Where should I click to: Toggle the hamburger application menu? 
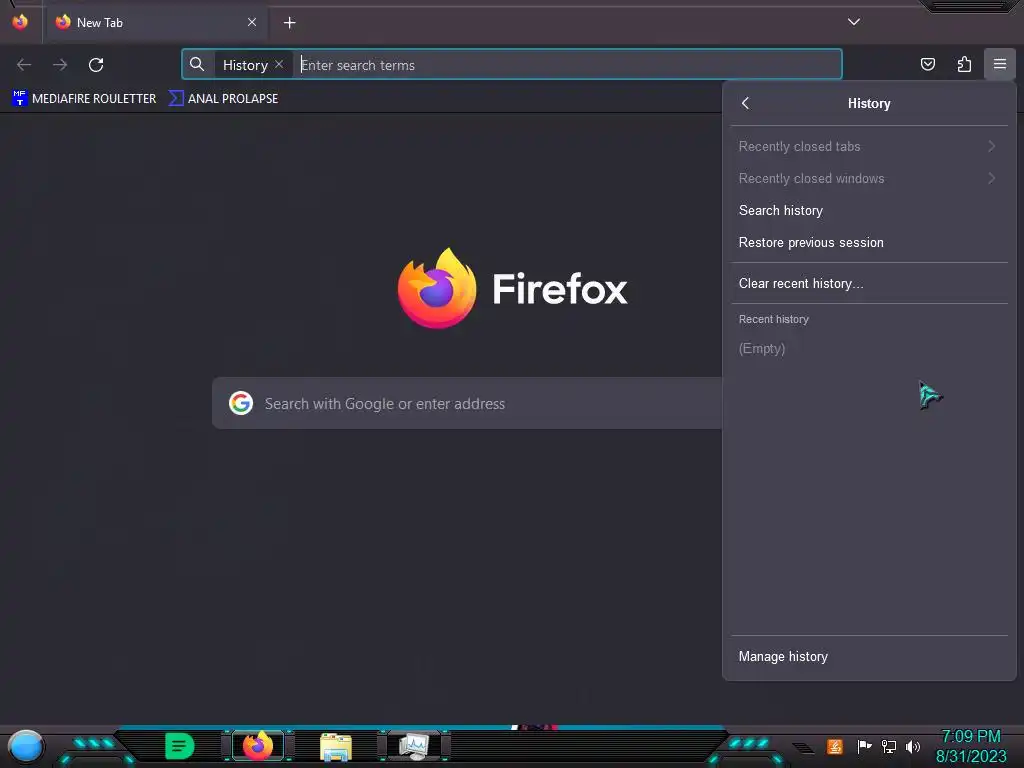1000,64
